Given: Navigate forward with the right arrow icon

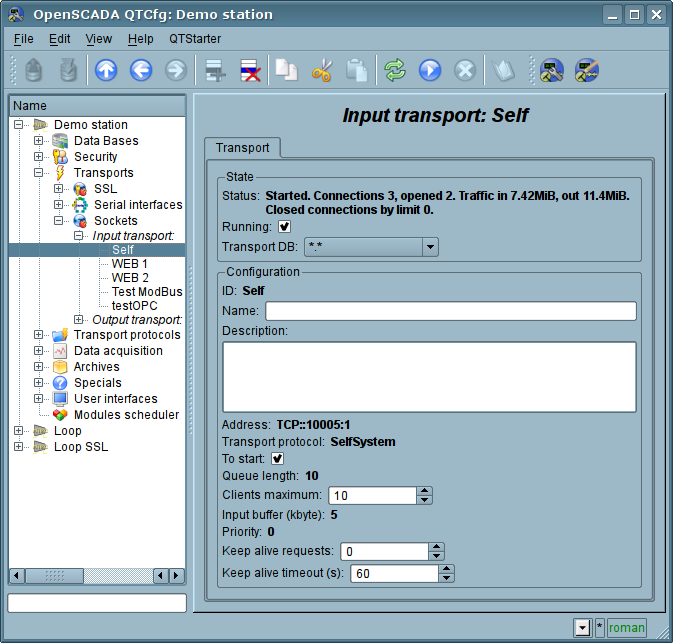Looking at the screenshot, I should click(176, 70).
